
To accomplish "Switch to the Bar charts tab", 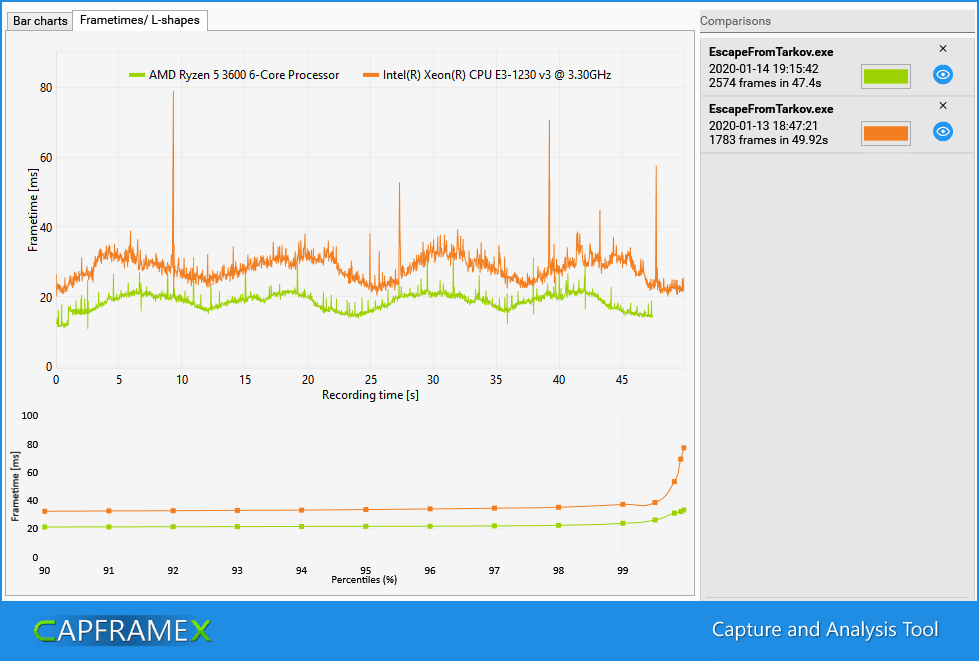I will pos(39,21).
